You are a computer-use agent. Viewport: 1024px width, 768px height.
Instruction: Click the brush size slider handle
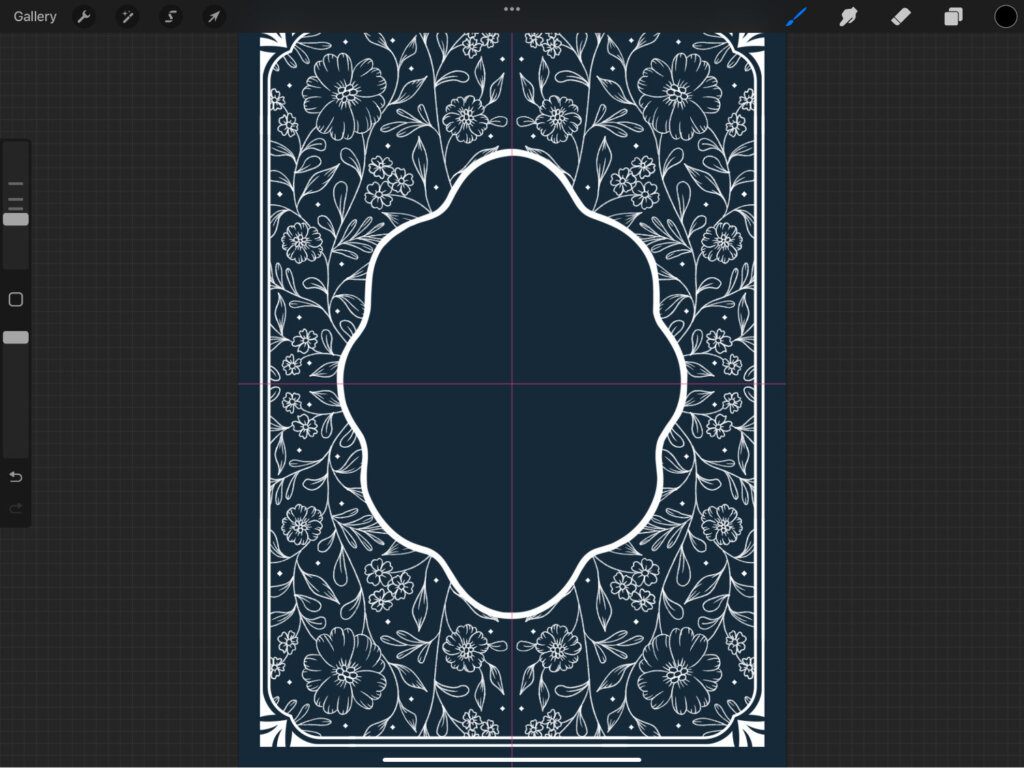pyautogui.click(x=15, y=219)
